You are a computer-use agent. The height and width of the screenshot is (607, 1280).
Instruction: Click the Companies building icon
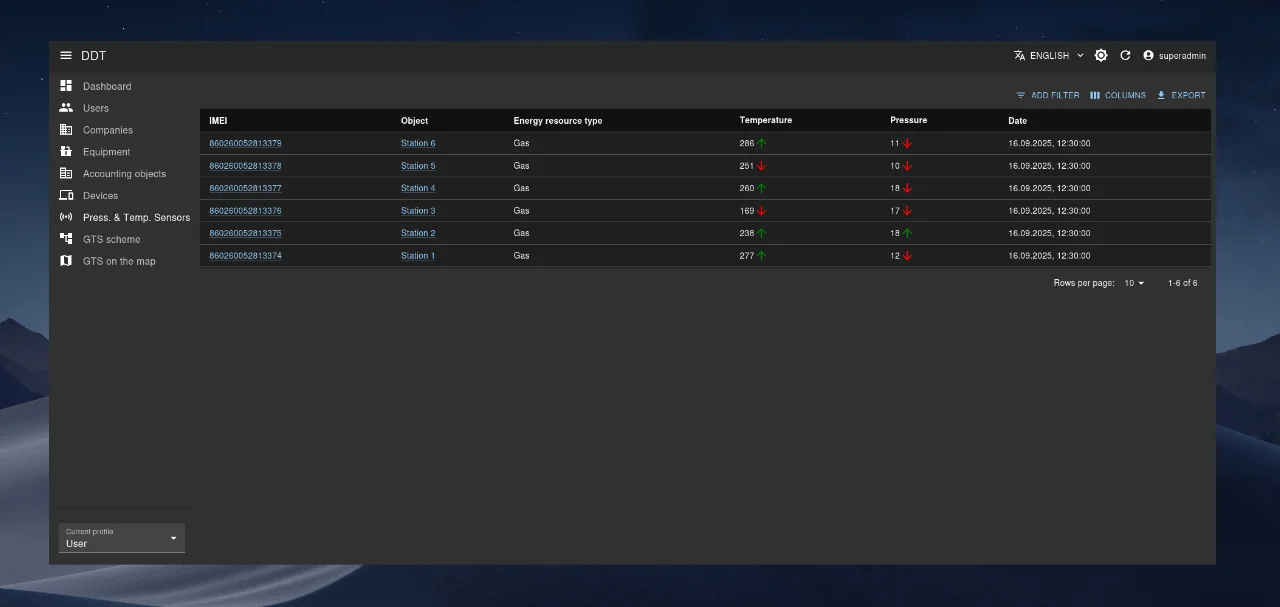point(66,130)
